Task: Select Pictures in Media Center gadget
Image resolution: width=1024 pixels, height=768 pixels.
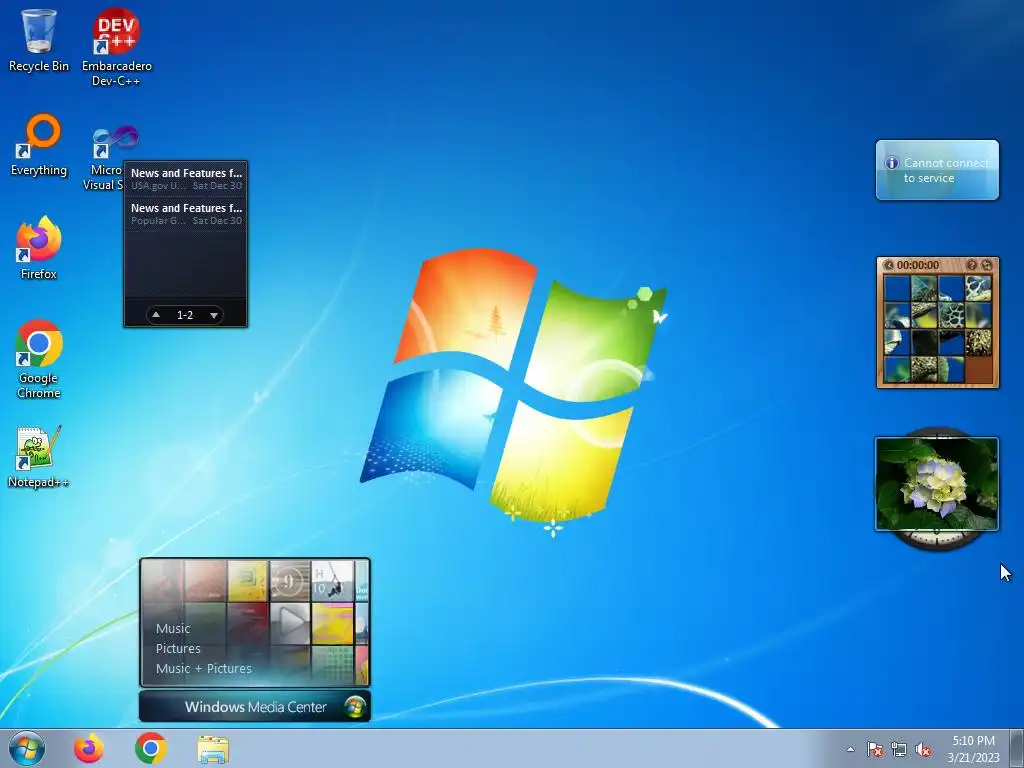Action: [178, 648]
